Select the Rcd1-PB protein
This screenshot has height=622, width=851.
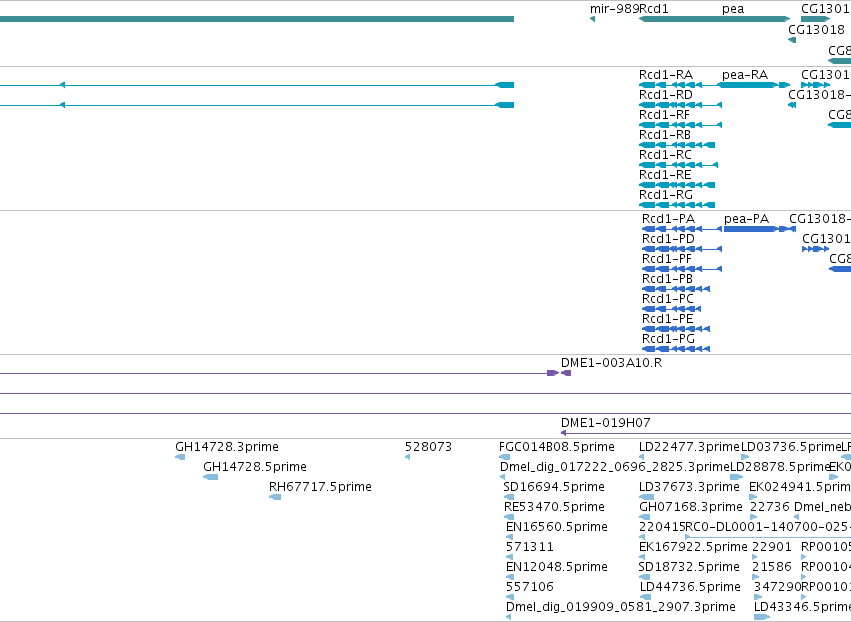[667, 280]
